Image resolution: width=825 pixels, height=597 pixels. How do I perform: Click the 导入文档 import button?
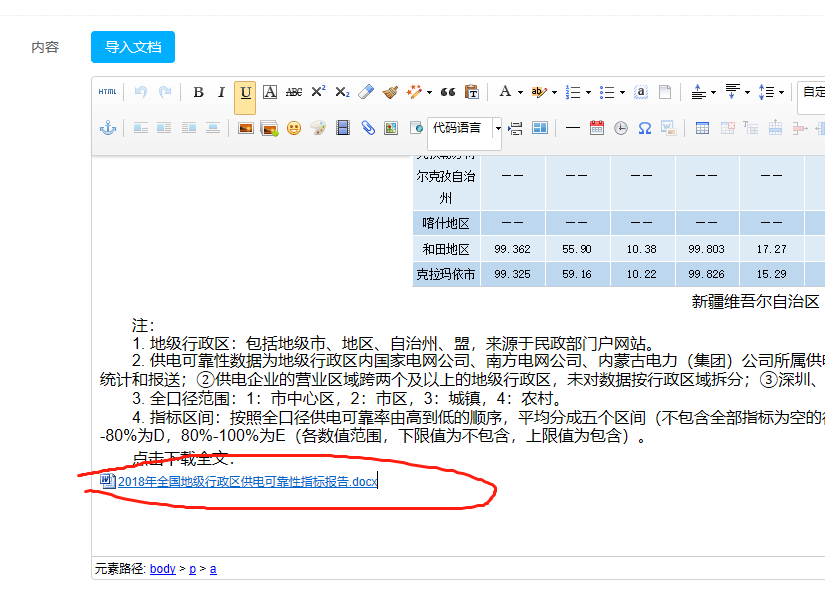click(133, 47)
